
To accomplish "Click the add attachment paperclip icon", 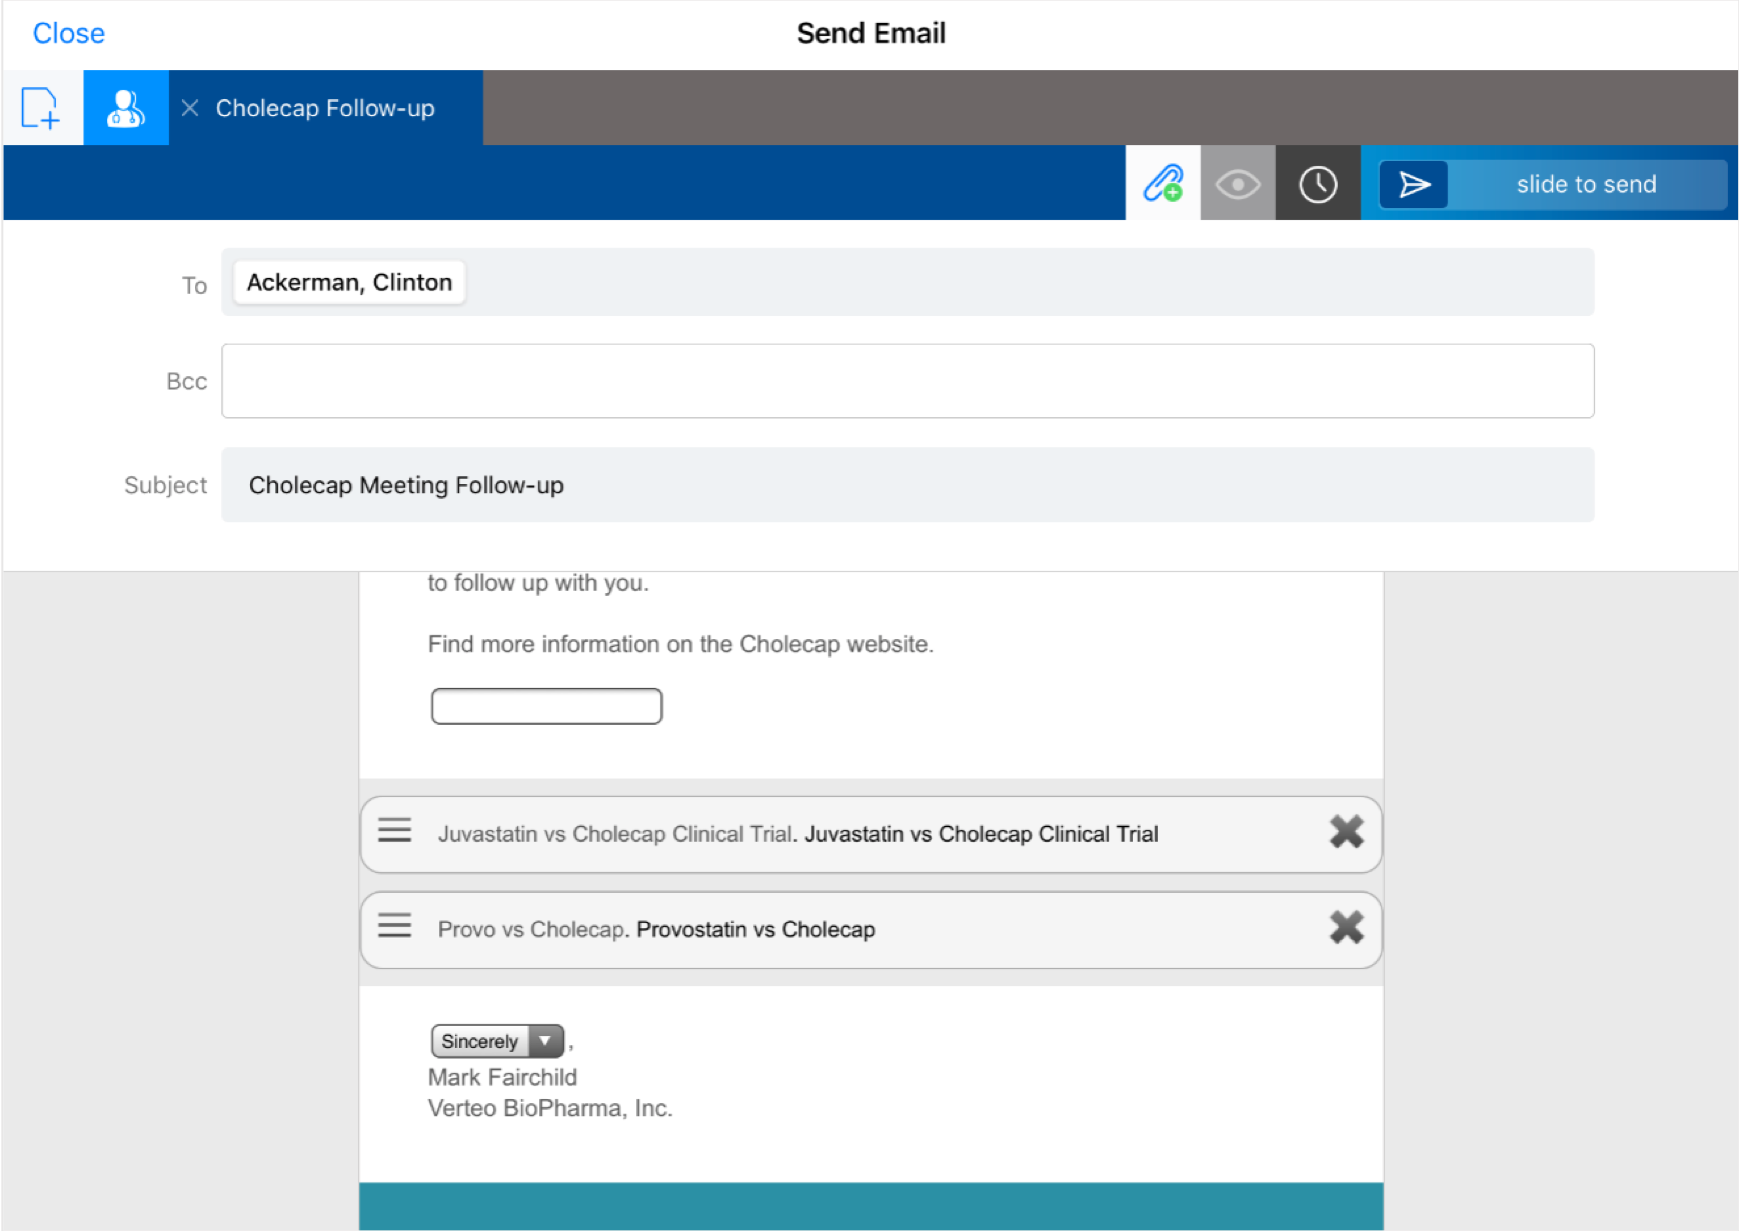I will (1163, 184).
